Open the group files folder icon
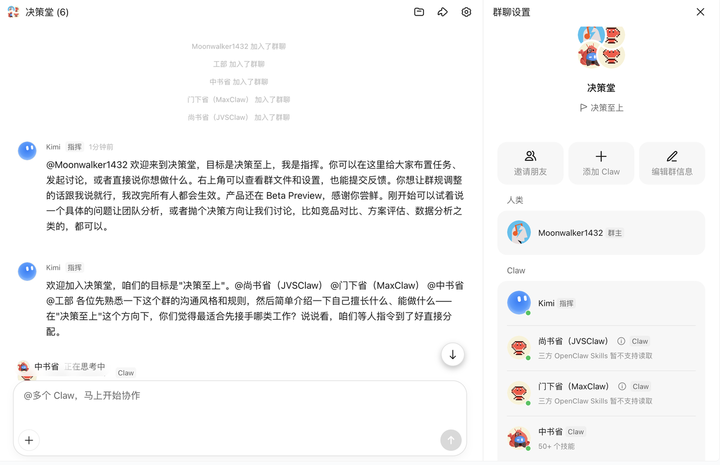720x465 pixels. click(419, 12)
